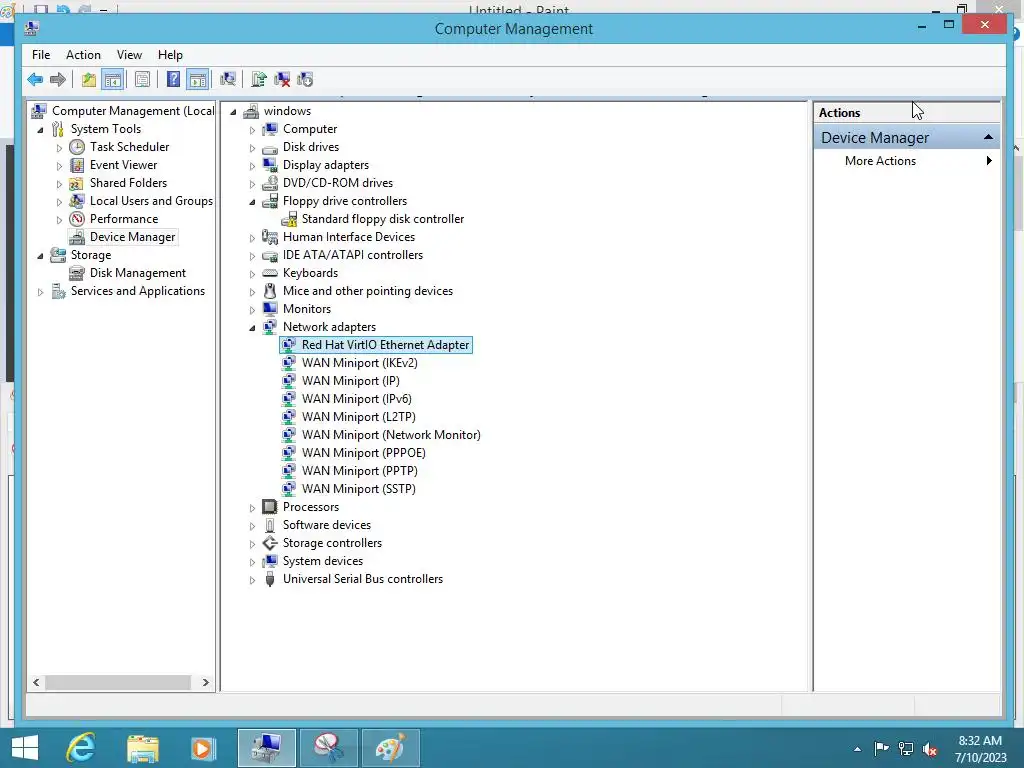
Task: Select Local Users and Groups
Action: point(151,201)
